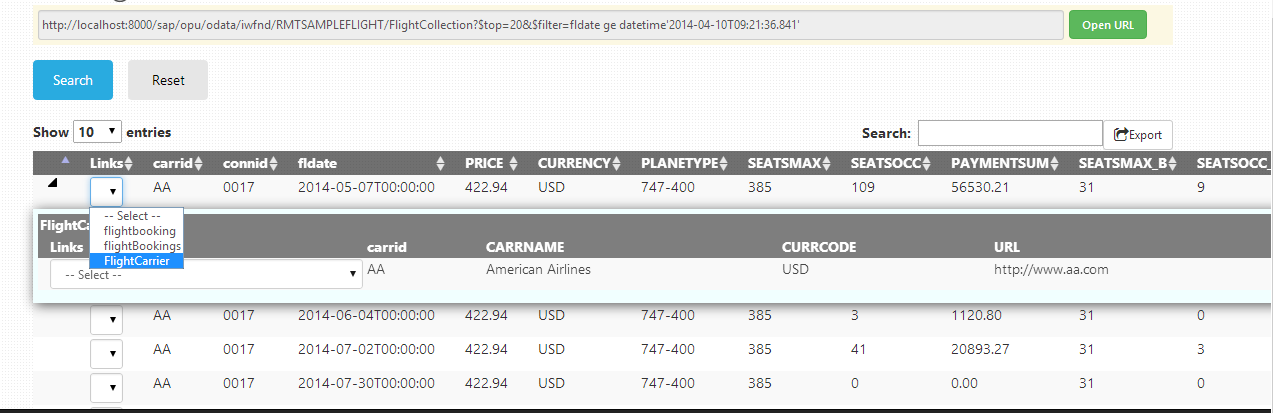This screenshot has height=413, width=1273.
Task: Click the green Open URL button
Action: point(1107,25)
